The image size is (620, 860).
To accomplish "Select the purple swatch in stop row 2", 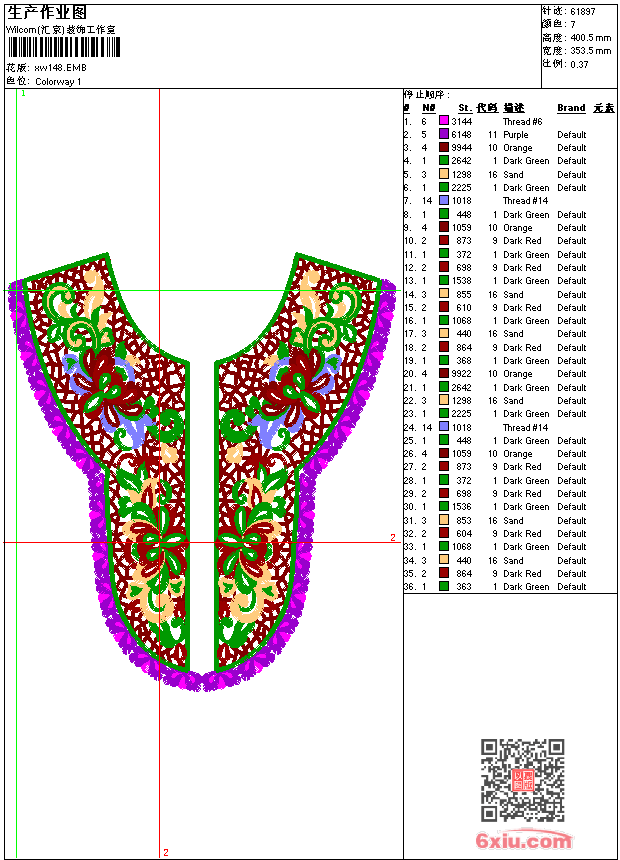I will tap(444, 134).
